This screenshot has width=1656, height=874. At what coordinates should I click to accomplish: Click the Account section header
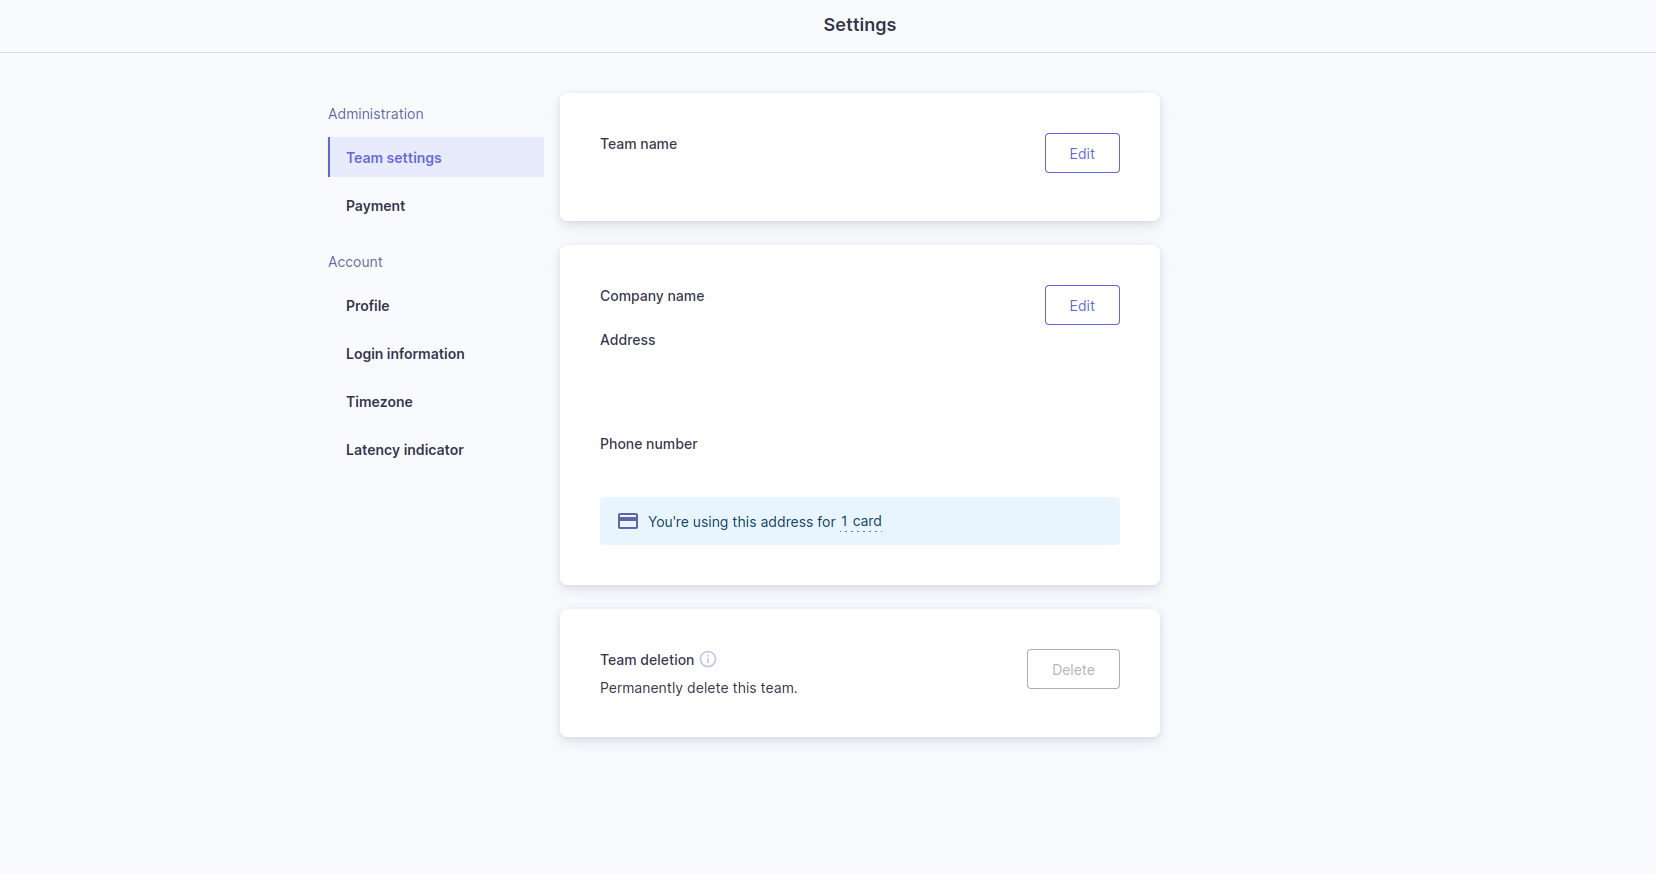tap(355, 262)
